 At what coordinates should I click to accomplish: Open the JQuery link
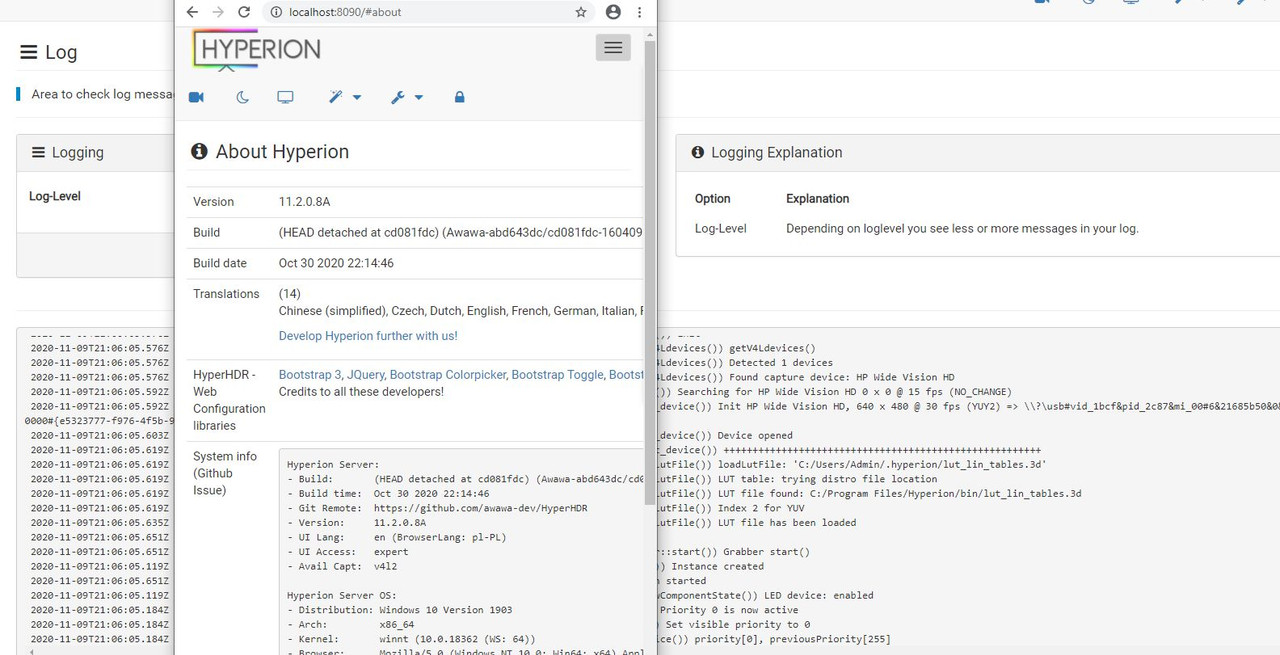pyautogui.click(x=365, y=375)
